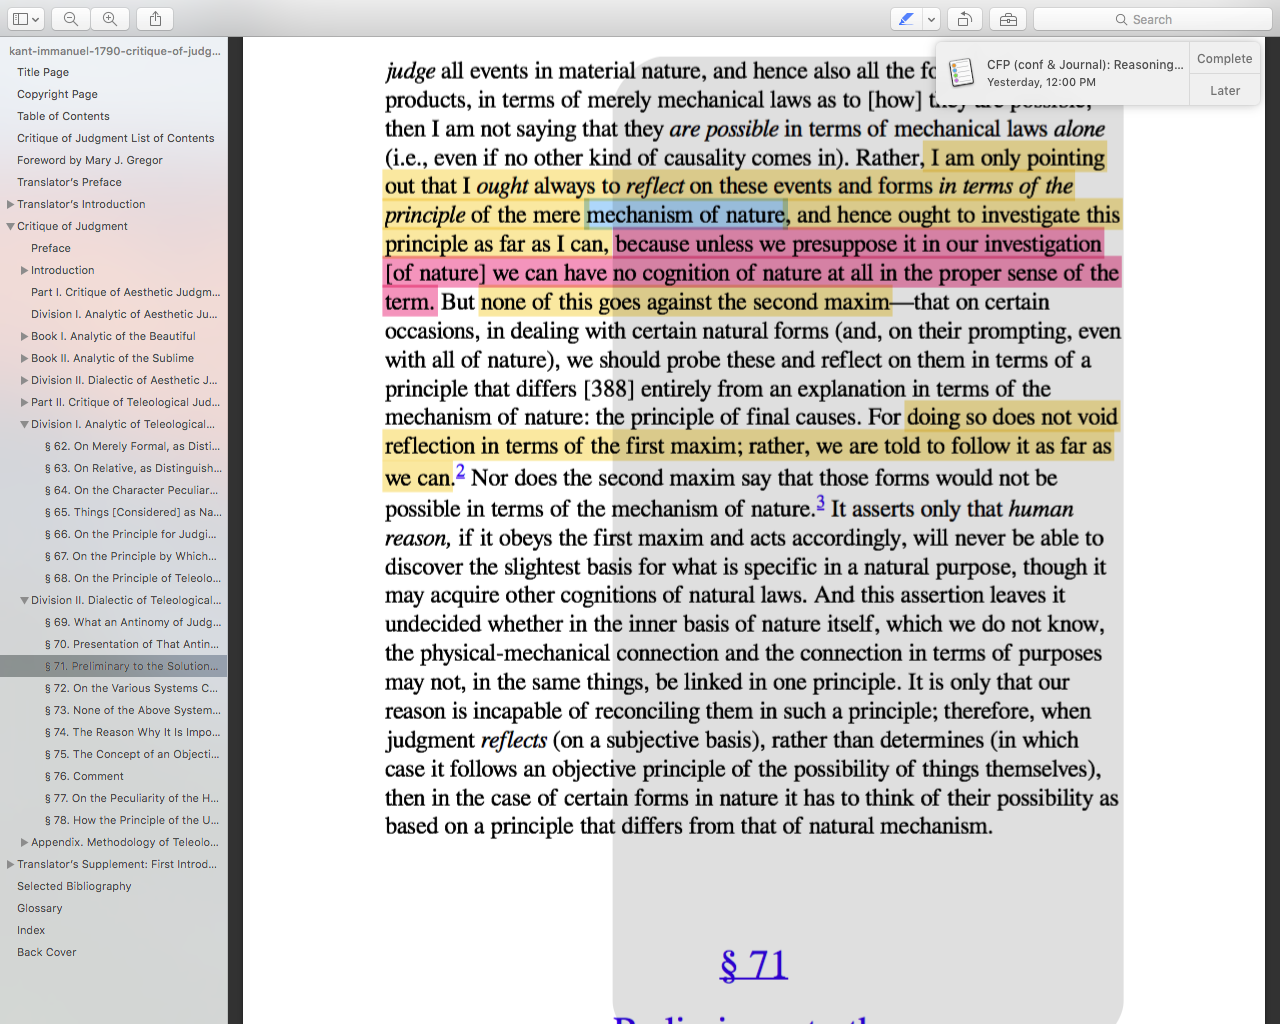1280x1024 pixels.
Task: Collapse Division II. Dialectic of Teleological Judgment
Action: click(25, 600)
